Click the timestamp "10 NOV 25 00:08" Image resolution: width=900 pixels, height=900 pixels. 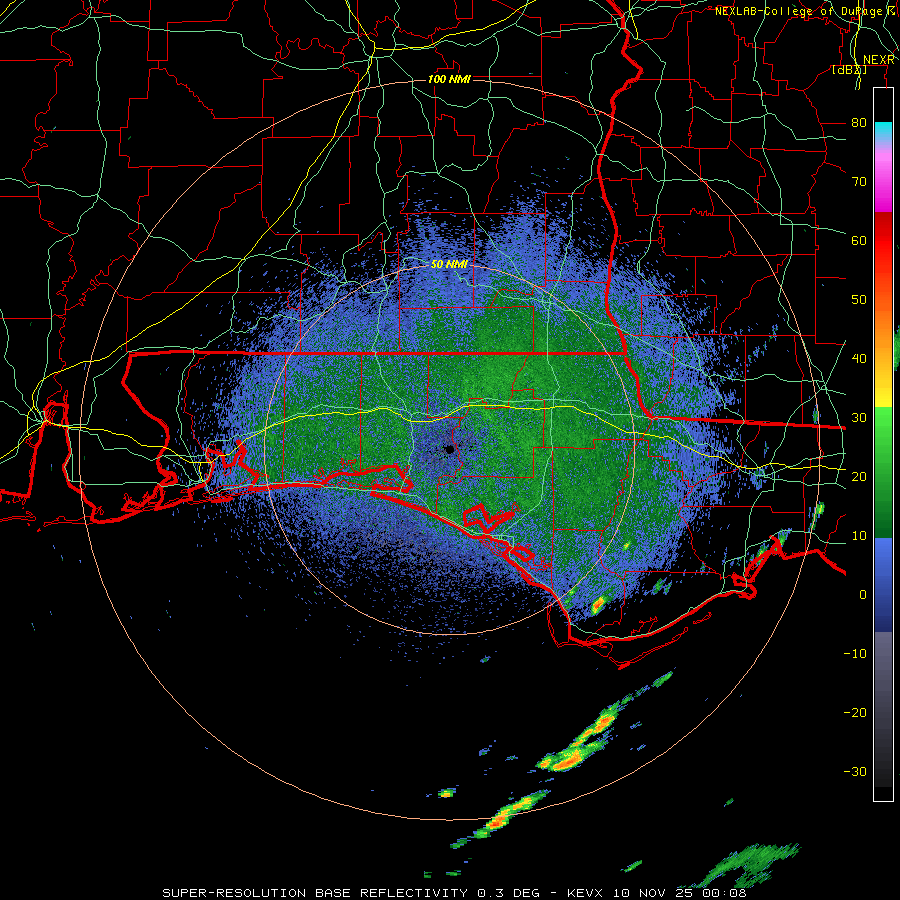click(x=680, y=893)
